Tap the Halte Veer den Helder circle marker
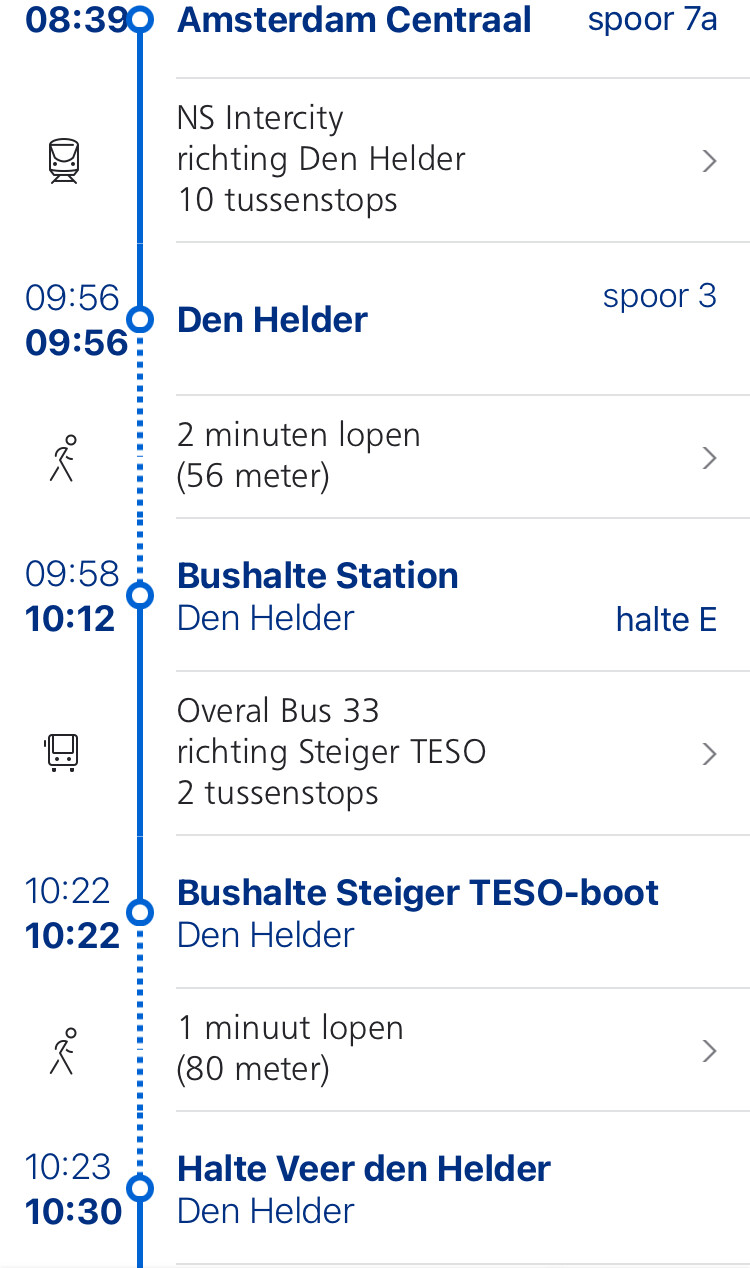 click(x=141, y=1188)
